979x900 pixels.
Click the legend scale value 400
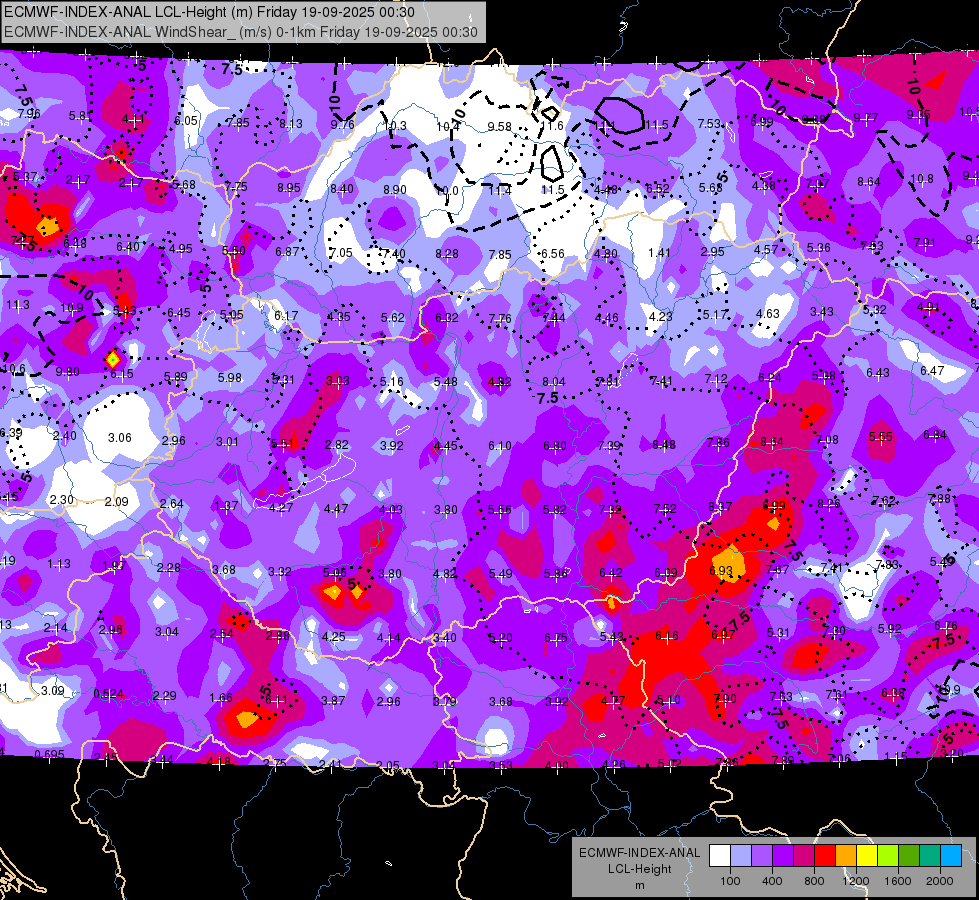pyautogui.click(x=772, y=881)
